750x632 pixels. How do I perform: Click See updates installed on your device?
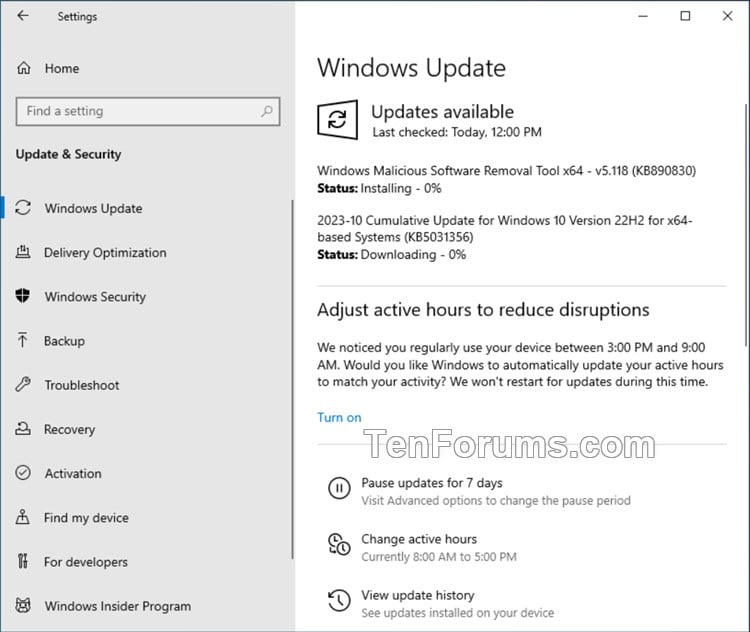click(457, 613)
